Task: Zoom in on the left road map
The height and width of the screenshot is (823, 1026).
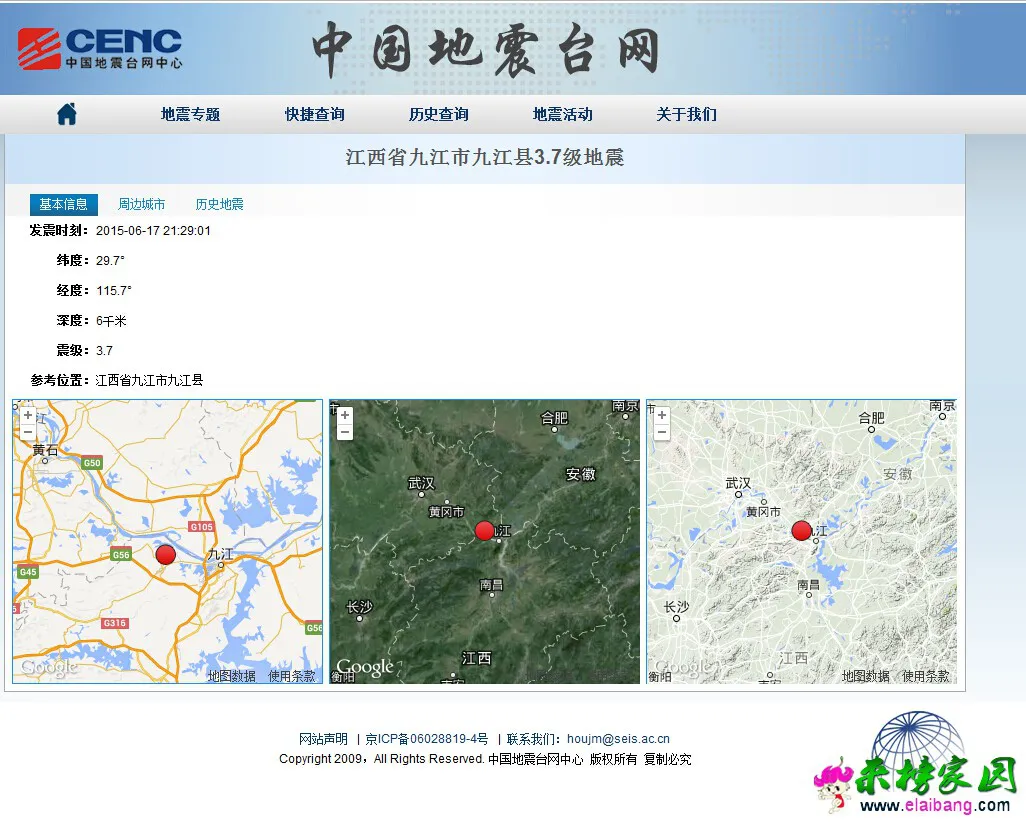Action: click(x=28, y=415)
